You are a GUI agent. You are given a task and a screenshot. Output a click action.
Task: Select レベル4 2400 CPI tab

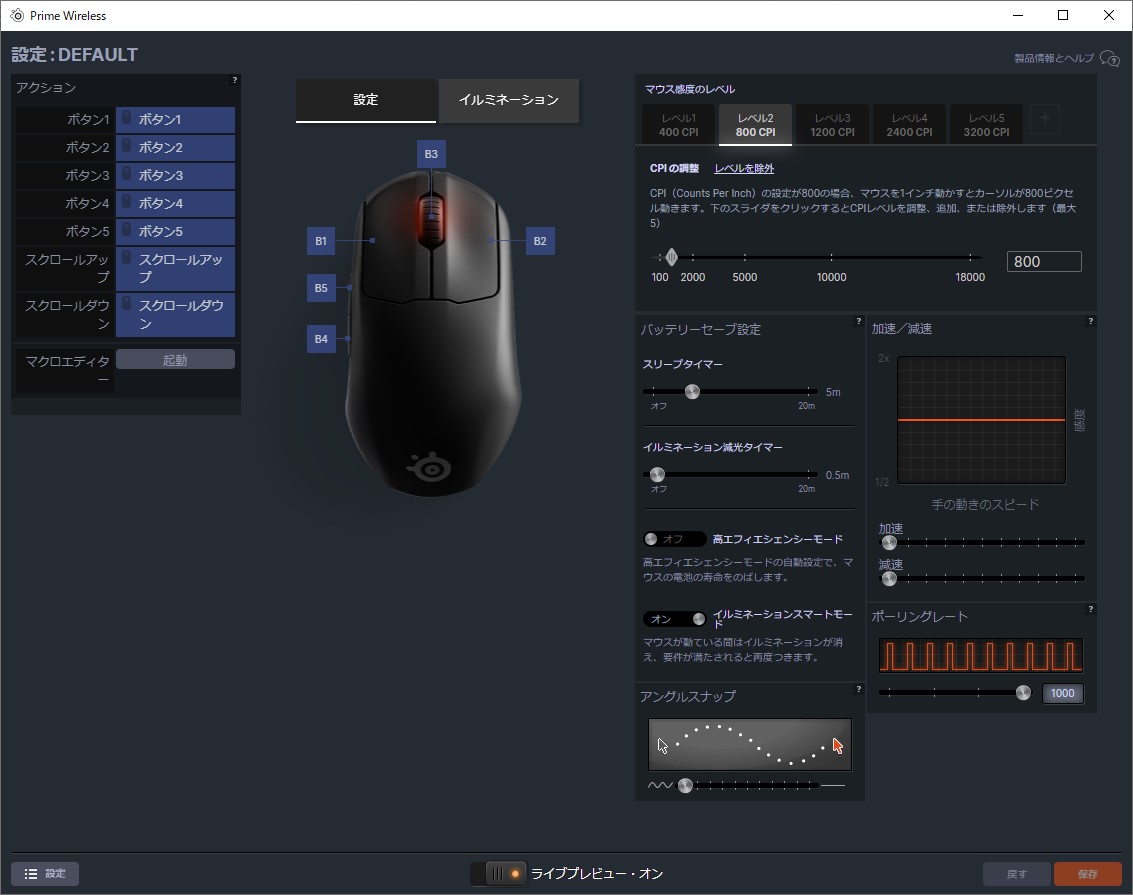pos(909,125)
